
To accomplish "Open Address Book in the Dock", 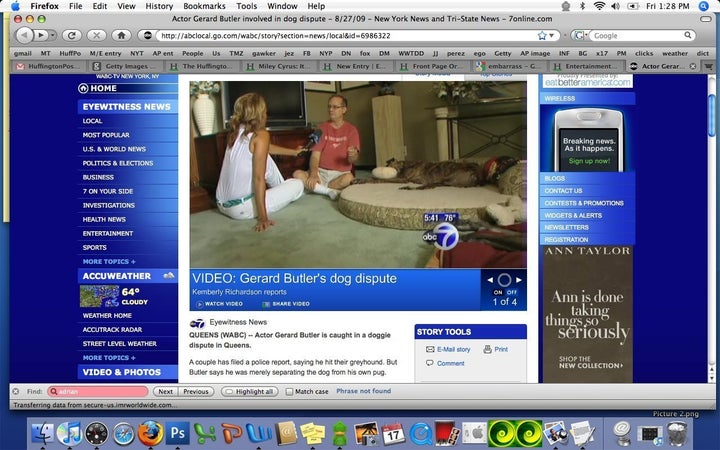I will tap(286, 433).
